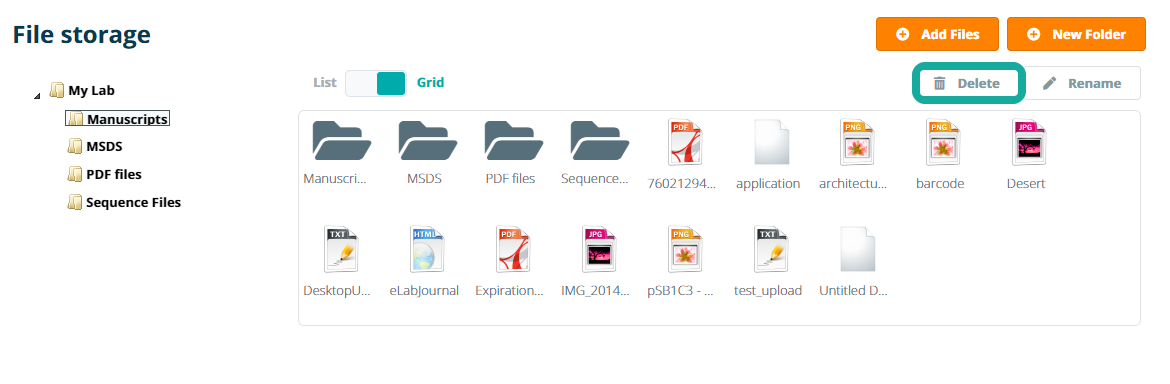Create a New Folder
Image resolution: width=1170 pixels, height=384 pixels.
[1076, 34]
